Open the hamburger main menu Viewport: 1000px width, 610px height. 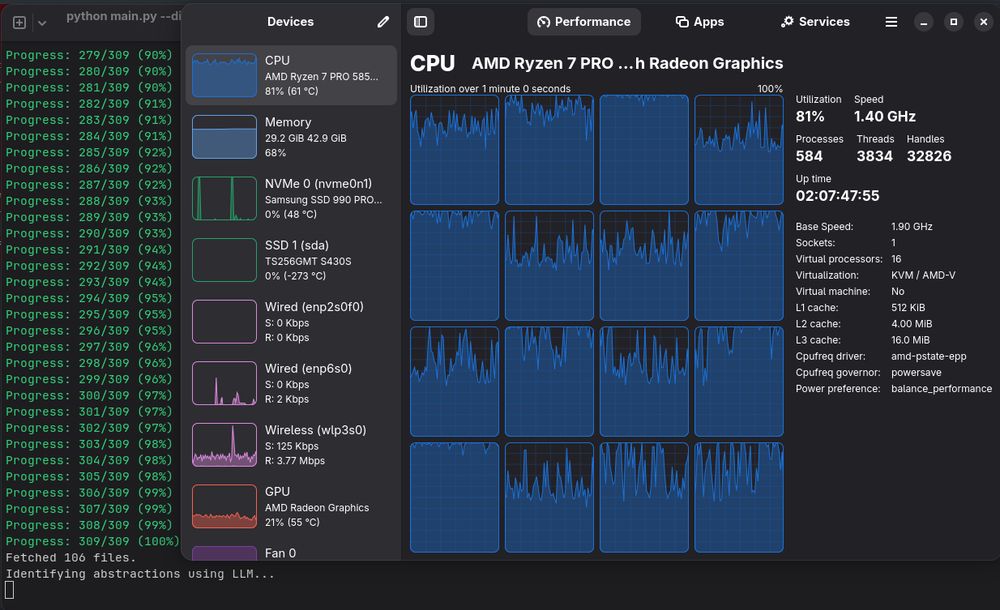pos(892,21)
